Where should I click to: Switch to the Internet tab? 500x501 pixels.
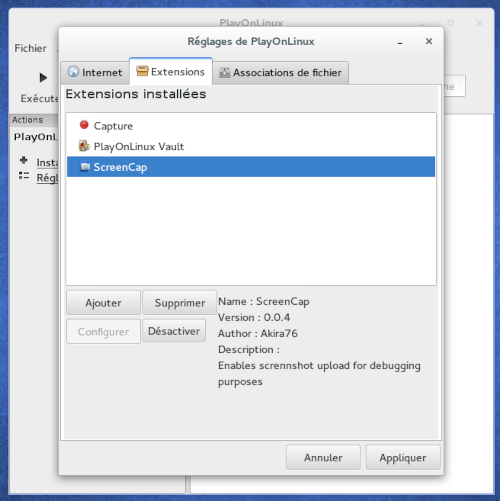(95, 72)
